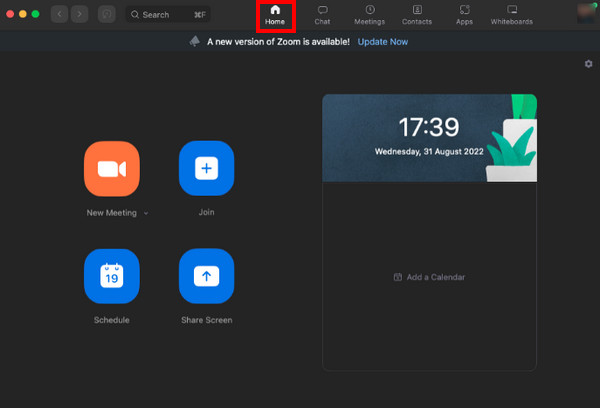Open the Chat tab
Viewport: 600px width, 408px height.
point(322,15)
